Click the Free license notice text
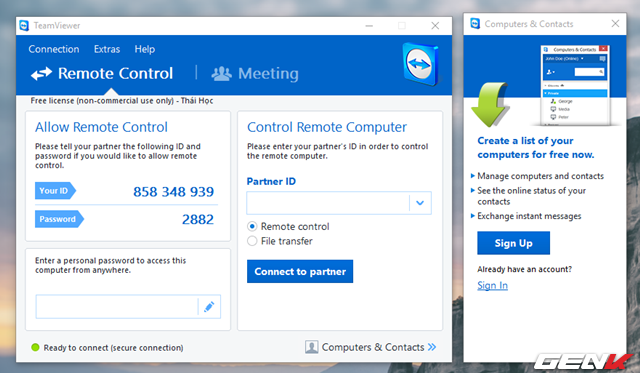 point(122,101)
